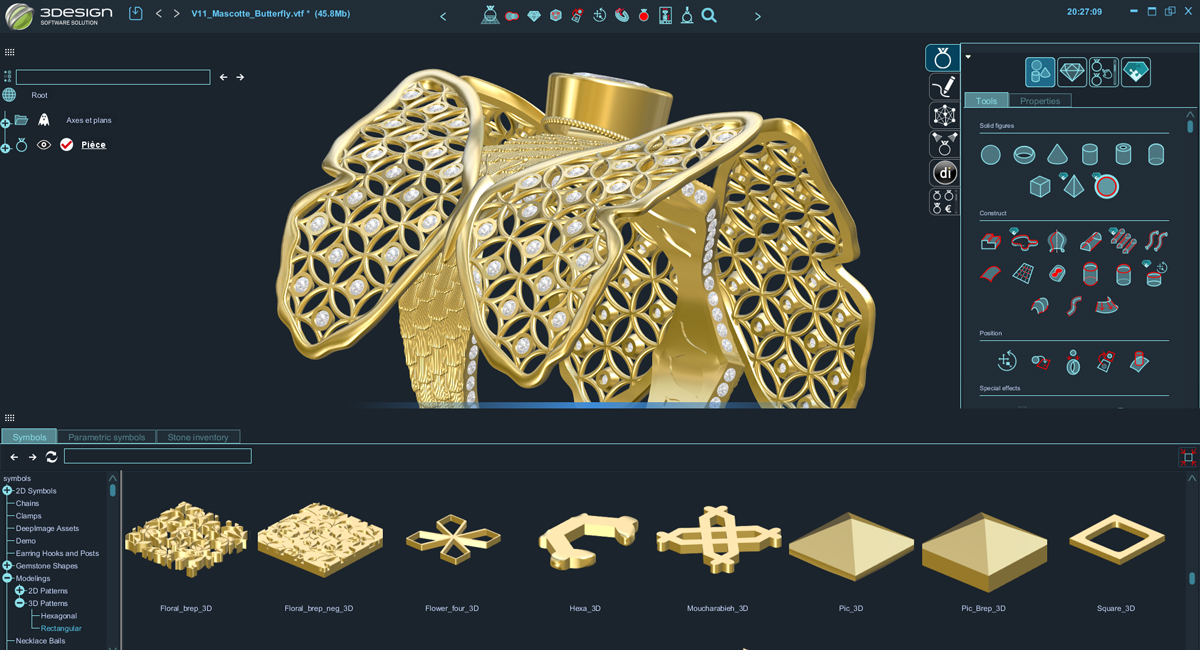Select the sphere solid figure tool

click(x=990, y=155)
